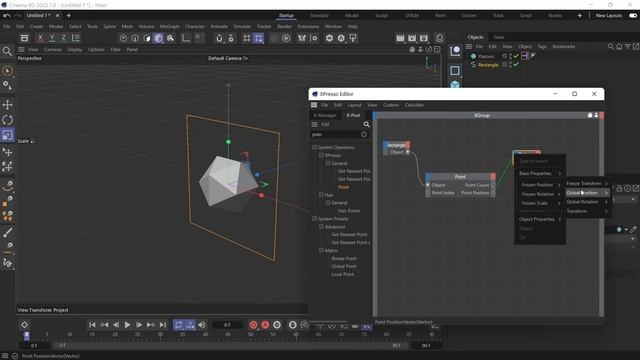640x360 pixels.
Task: Step to the next frame
Action: click(x=139, y=325)
